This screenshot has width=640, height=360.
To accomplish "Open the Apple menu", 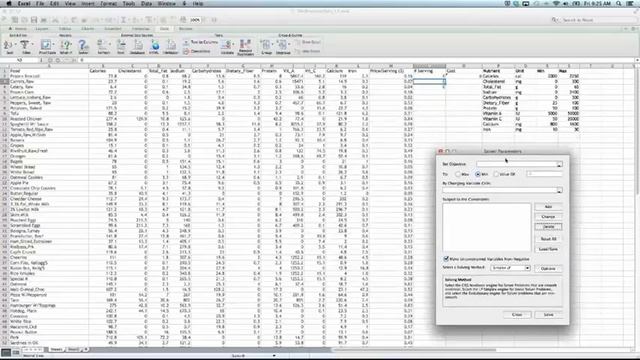I will tap(8, 3).
